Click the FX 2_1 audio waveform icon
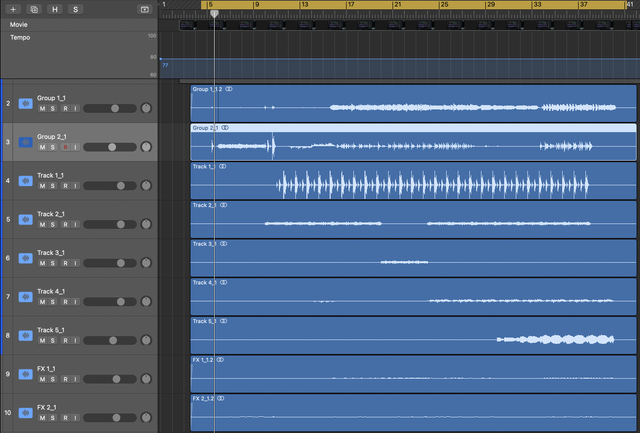The height and width of the screenshot is (433, 640). 26,413
